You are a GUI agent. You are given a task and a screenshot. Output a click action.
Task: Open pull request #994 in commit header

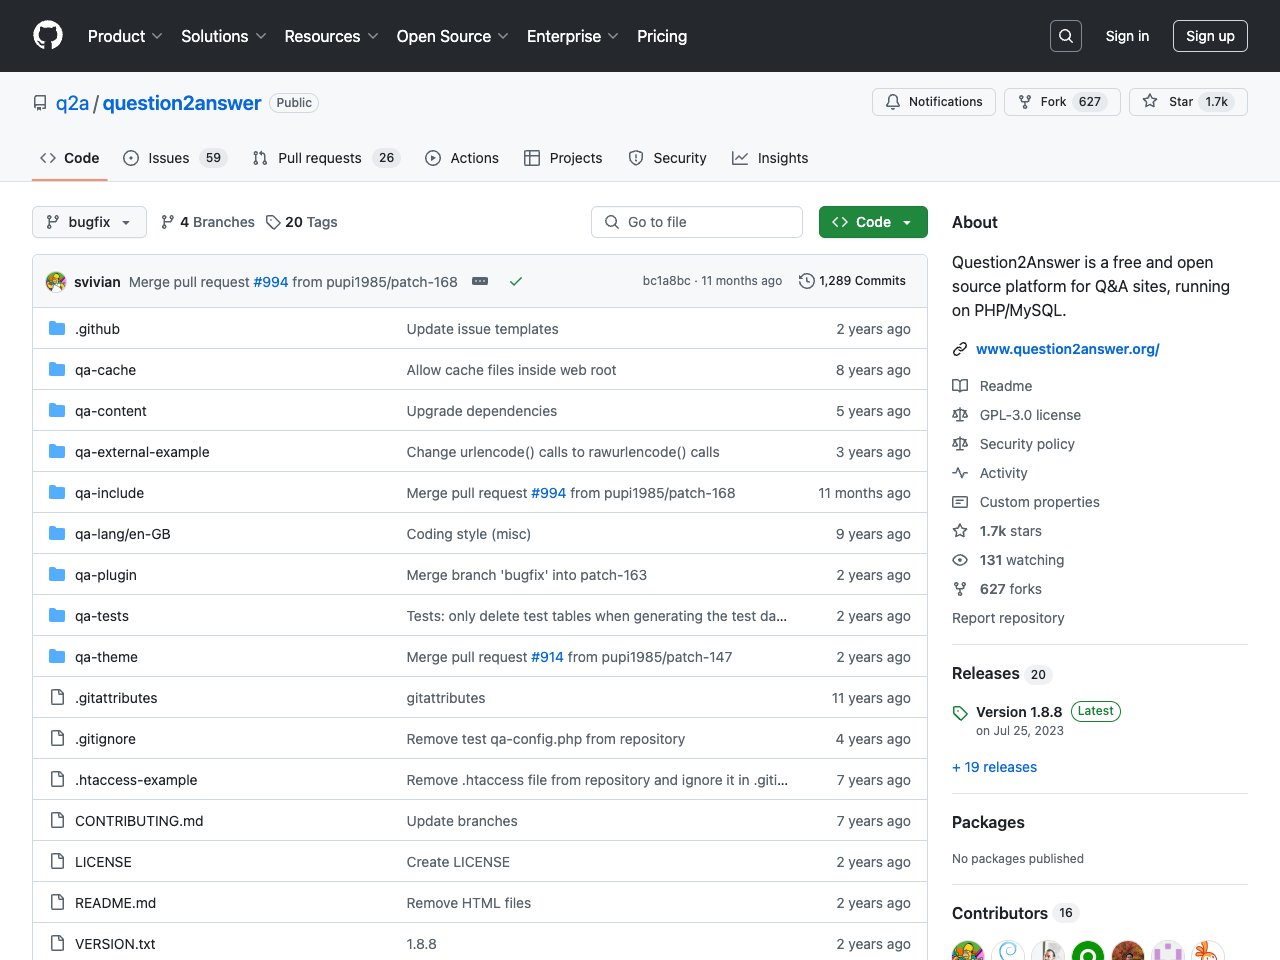point(271,282)
